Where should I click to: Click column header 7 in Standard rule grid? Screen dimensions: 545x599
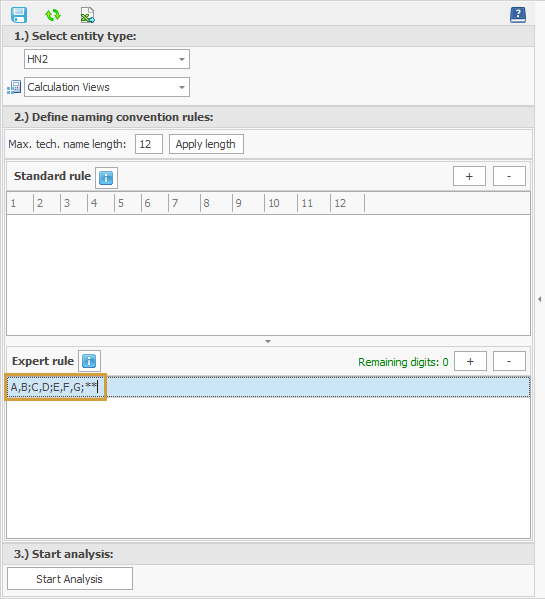pos(184,203)
